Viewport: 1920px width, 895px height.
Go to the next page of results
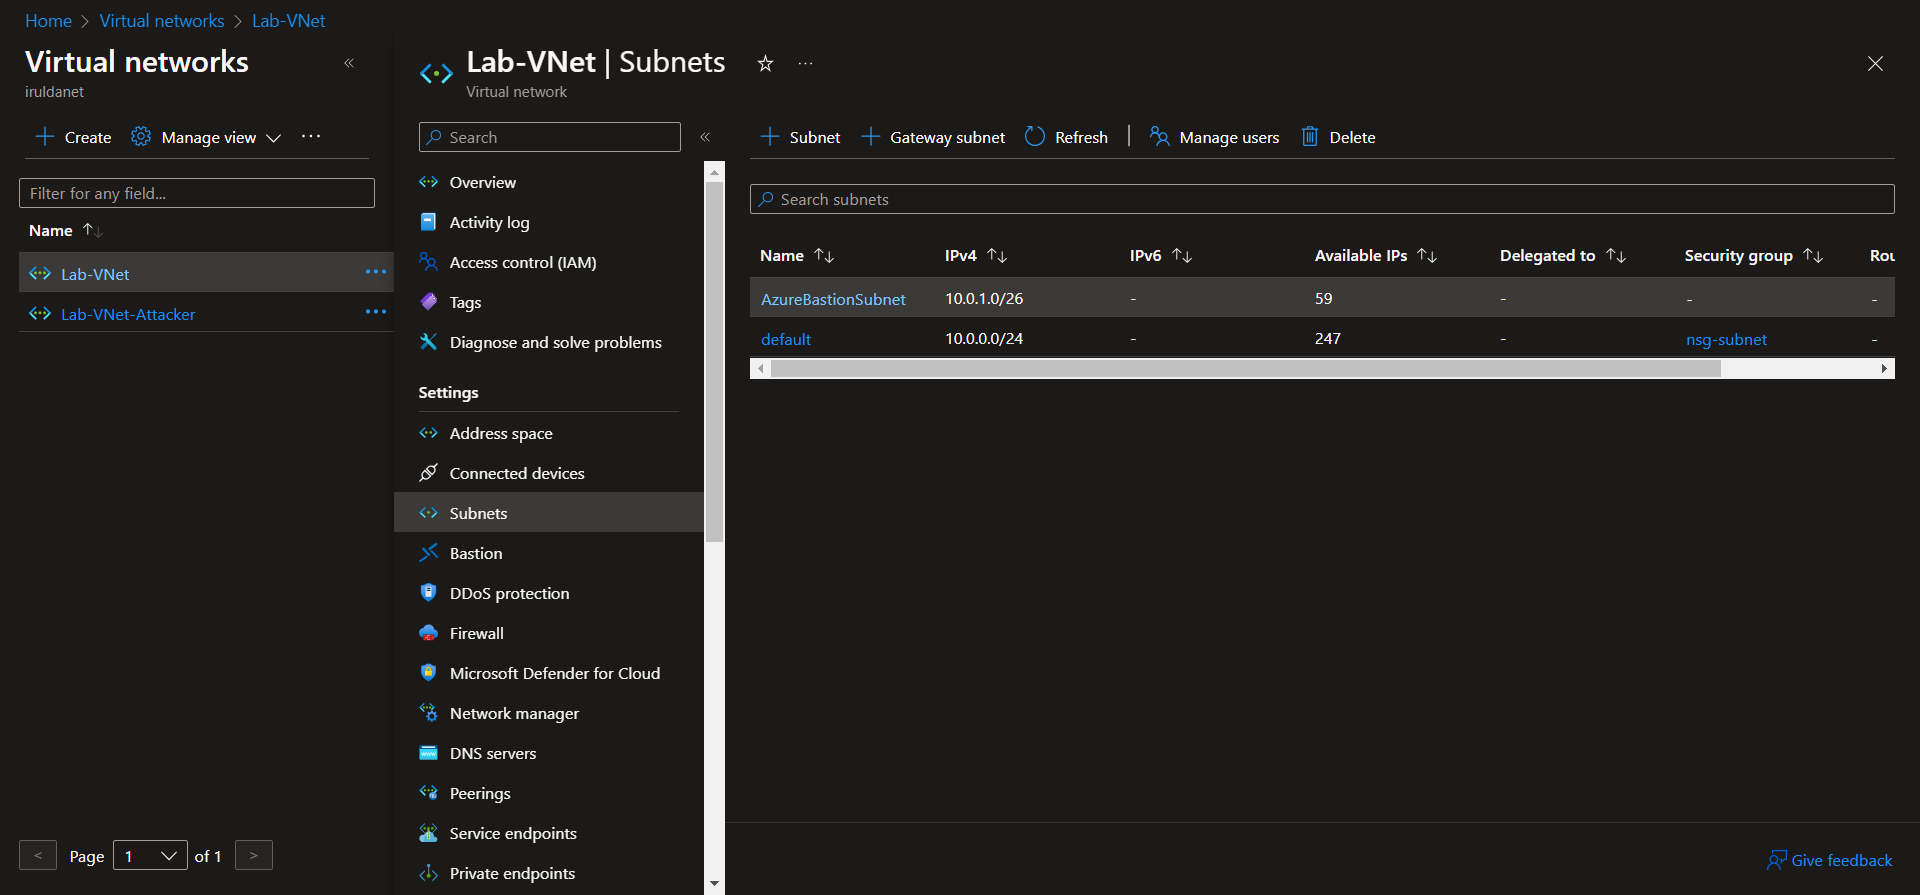(254, 855)
